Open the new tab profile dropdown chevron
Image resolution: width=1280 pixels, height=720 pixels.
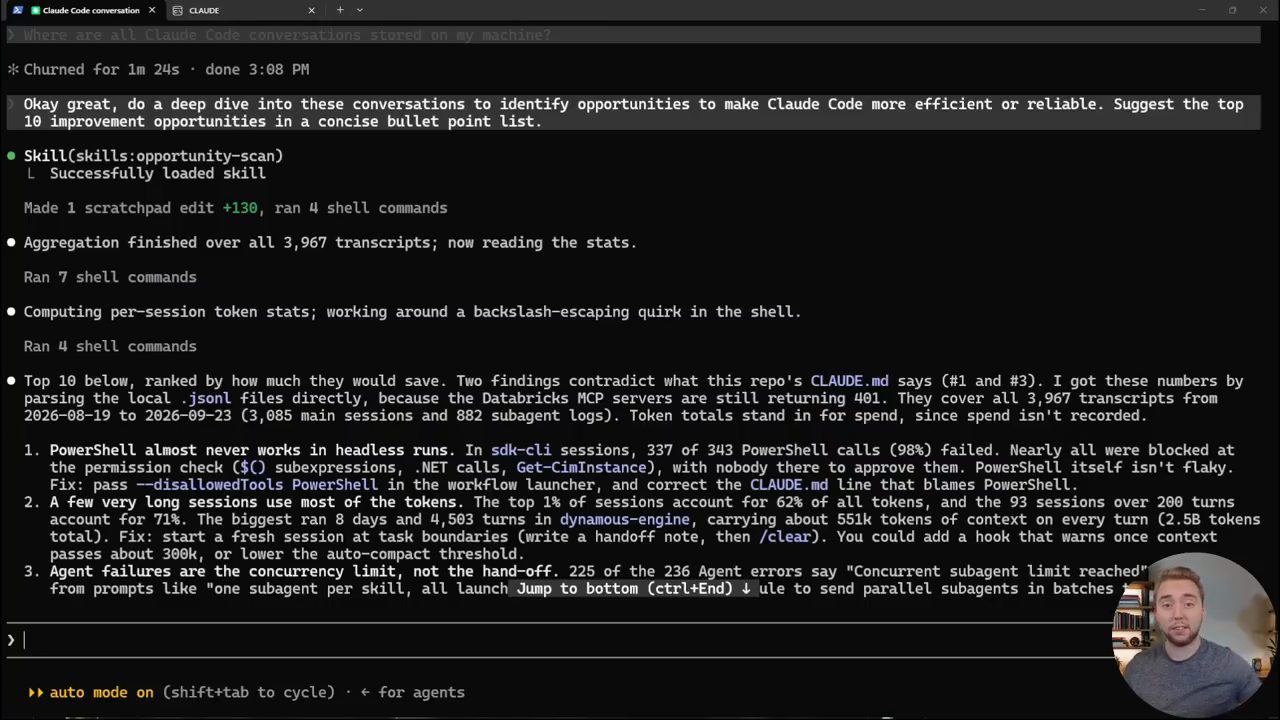pyautogui.click(x=360, y=10)
